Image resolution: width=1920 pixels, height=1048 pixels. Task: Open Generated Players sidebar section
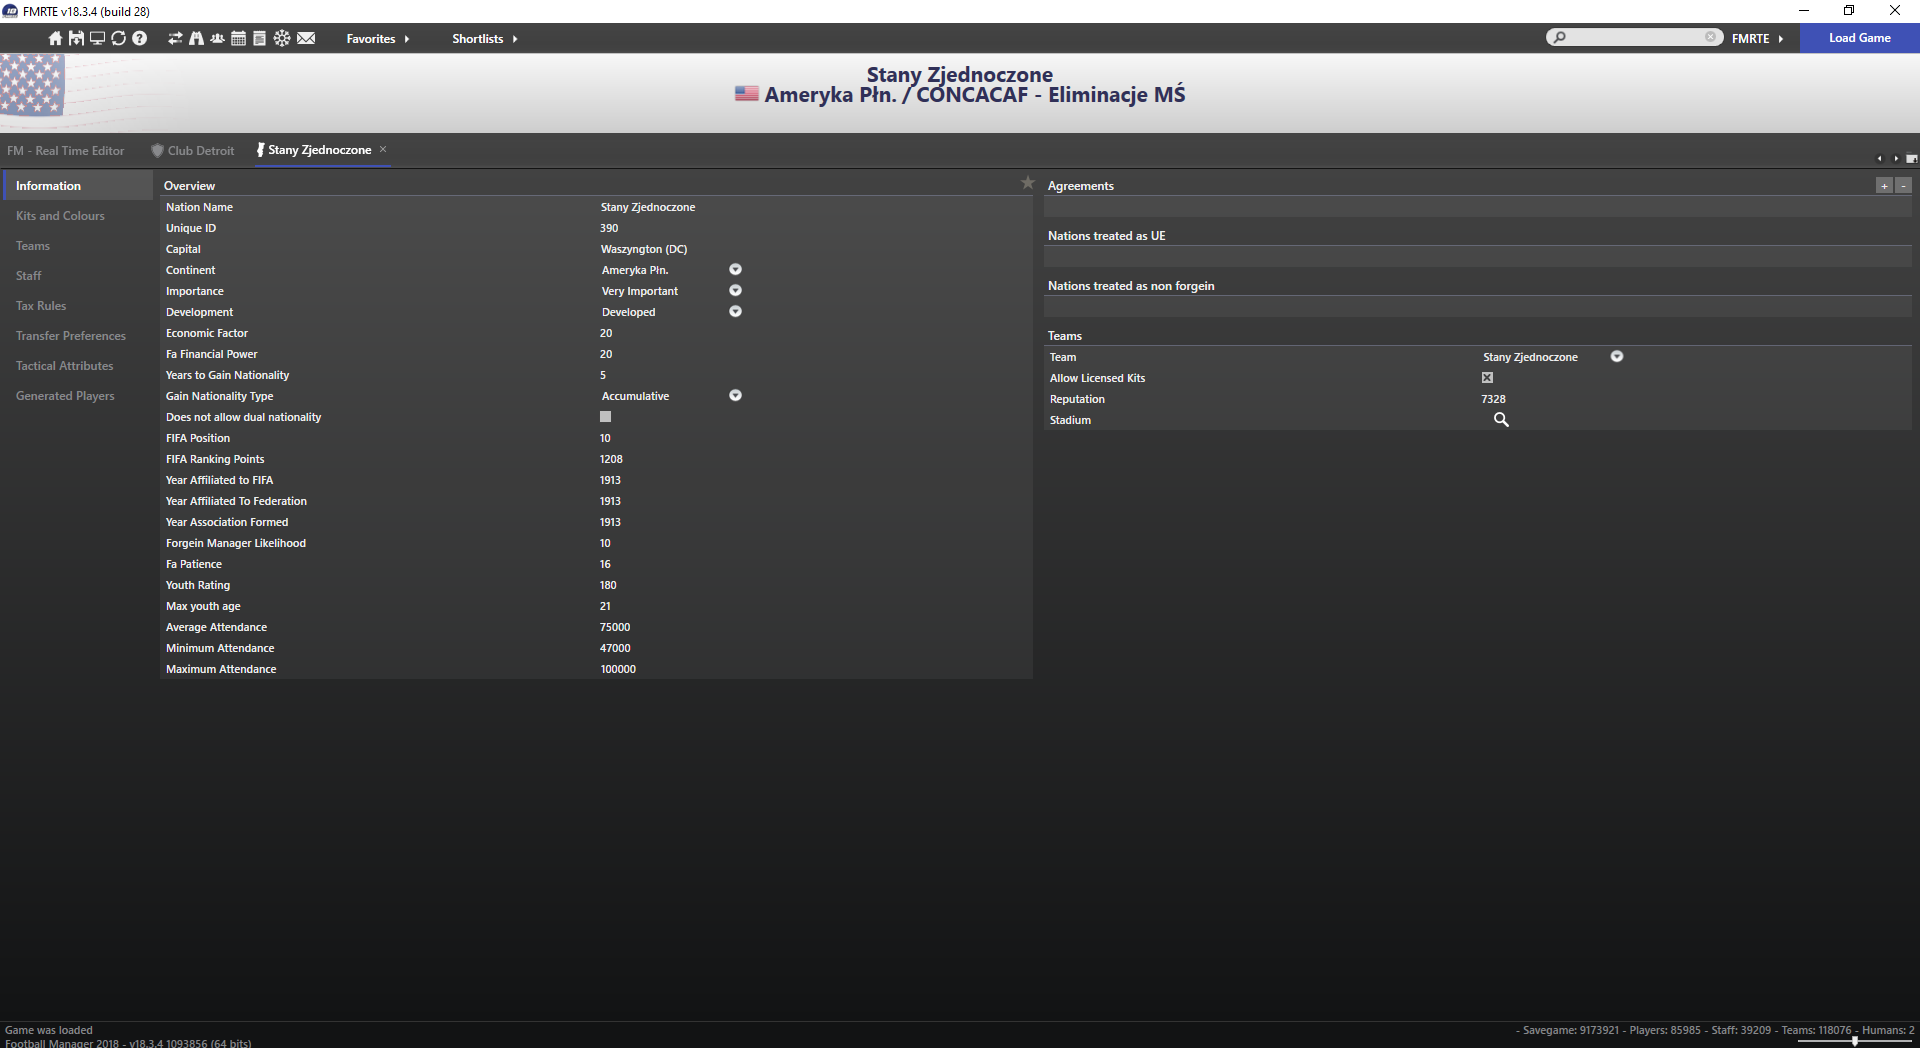click(65, 396)
